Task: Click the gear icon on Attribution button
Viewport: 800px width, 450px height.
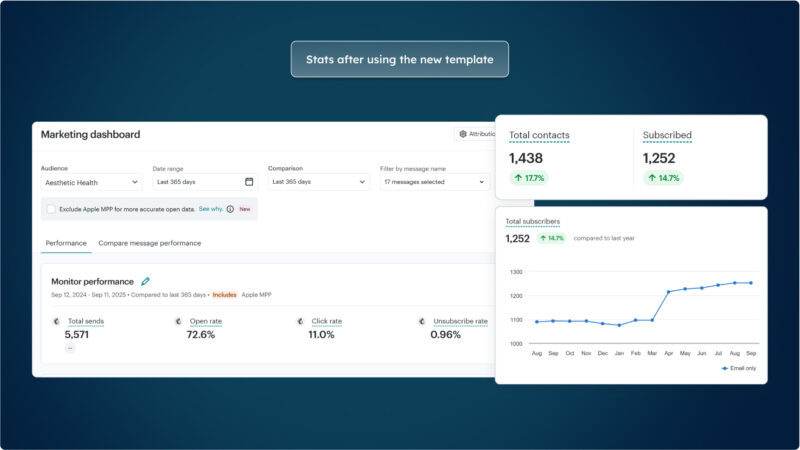Action: [462, 134]
